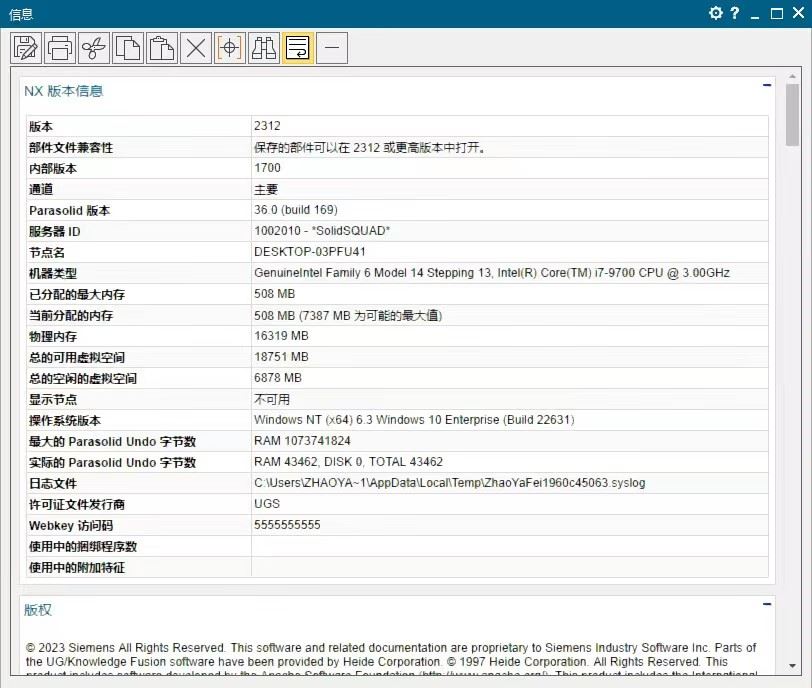Click server ID 1002010 - *SolidSQUAD*

tap(322, 231)
